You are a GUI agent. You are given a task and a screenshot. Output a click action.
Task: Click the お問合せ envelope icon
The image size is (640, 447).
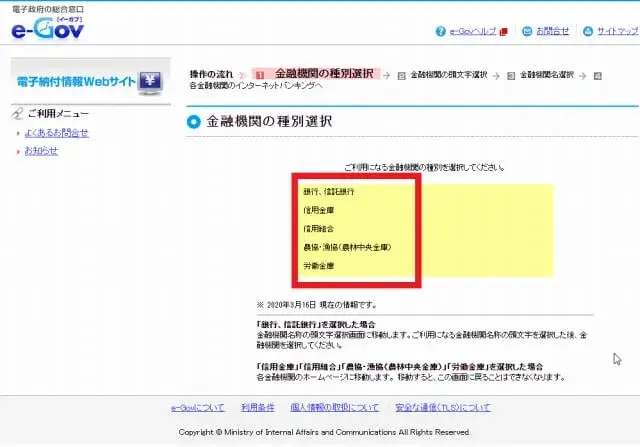coord(527,31)
